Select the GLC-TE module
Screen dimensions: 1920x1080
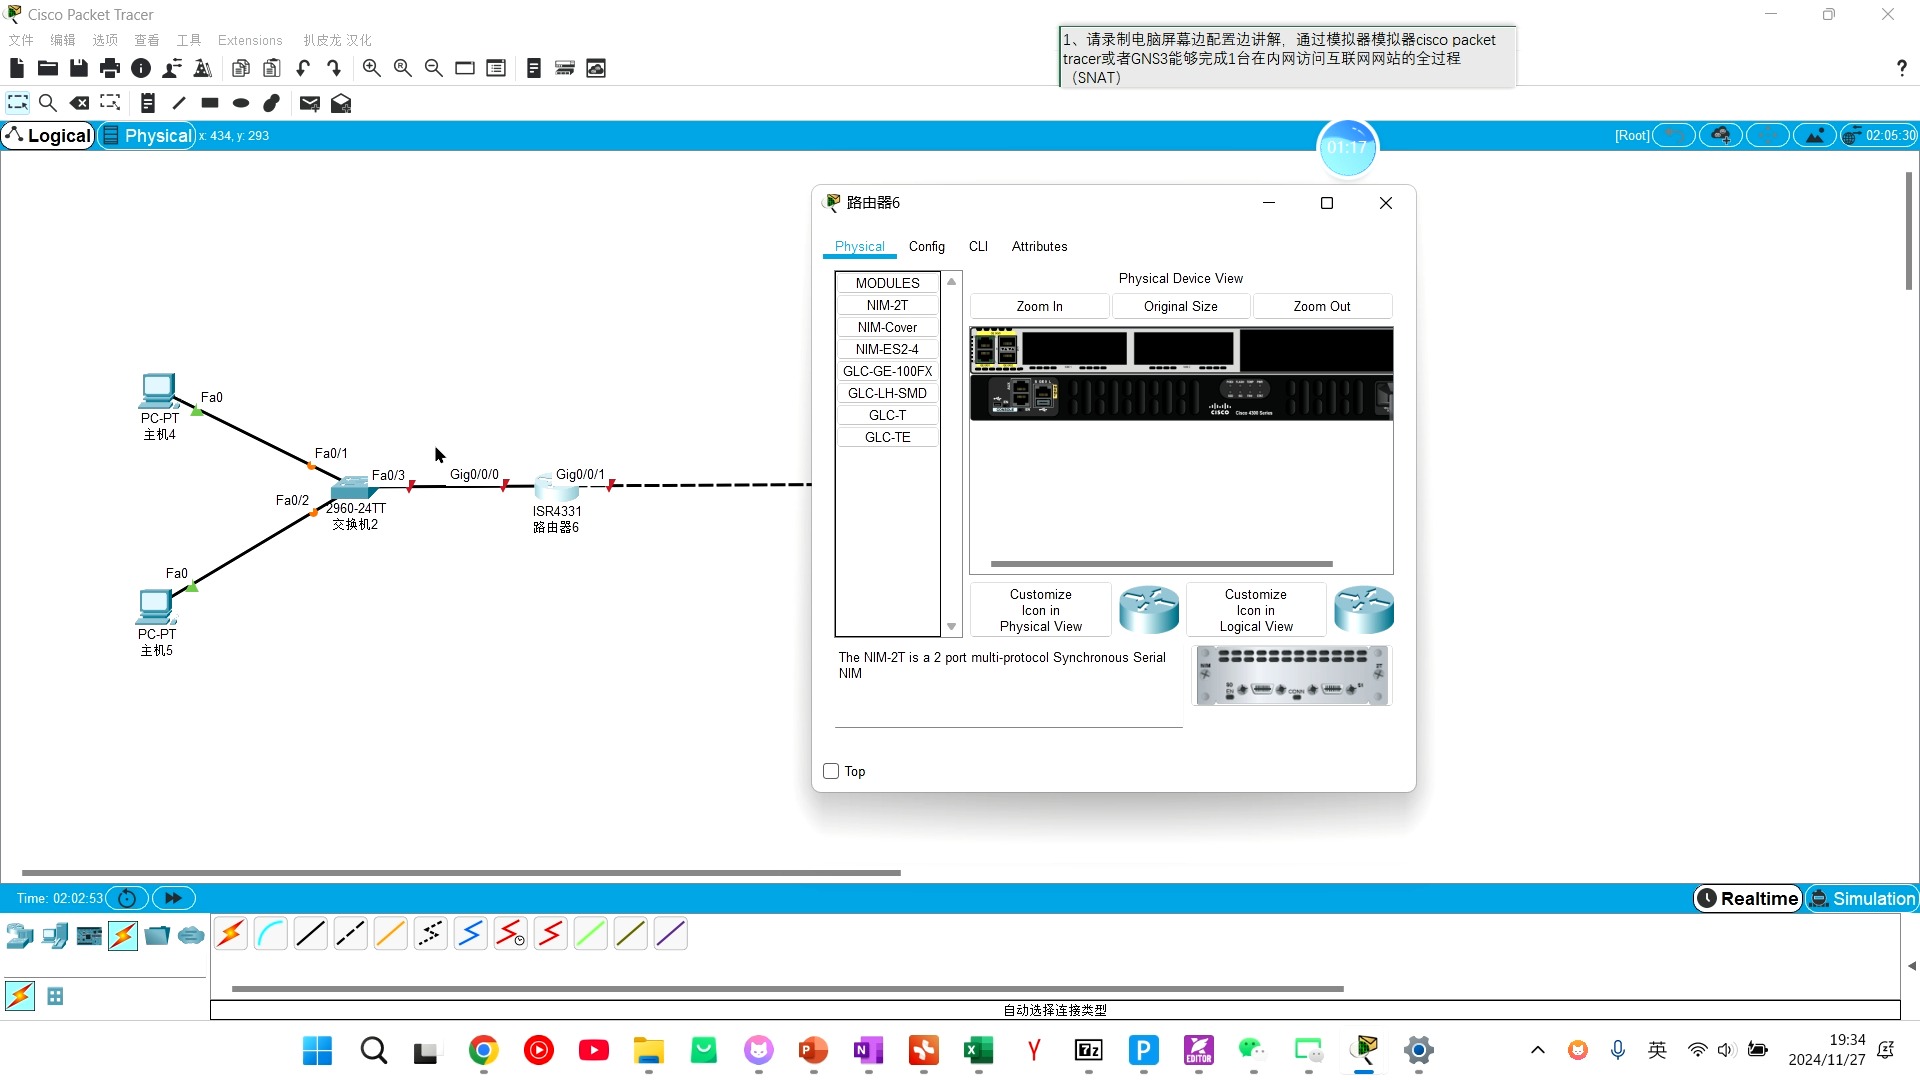888,437
